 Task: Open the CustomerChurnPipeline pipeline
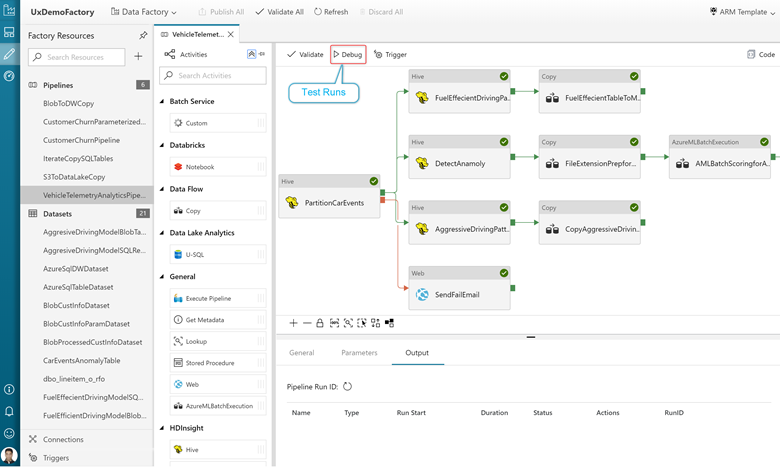(82, 140)
